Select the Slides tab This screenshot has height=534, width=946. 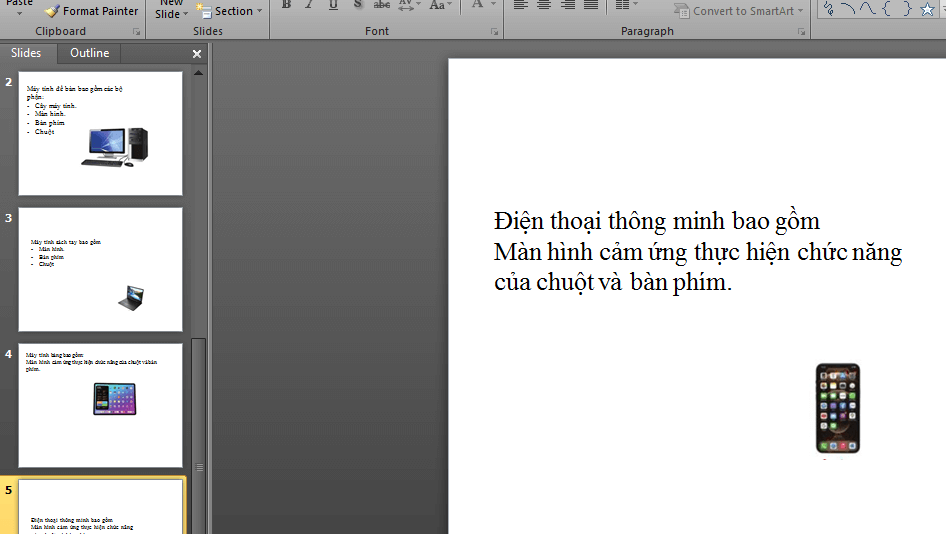pyautogui.click(x=26, y=53)
